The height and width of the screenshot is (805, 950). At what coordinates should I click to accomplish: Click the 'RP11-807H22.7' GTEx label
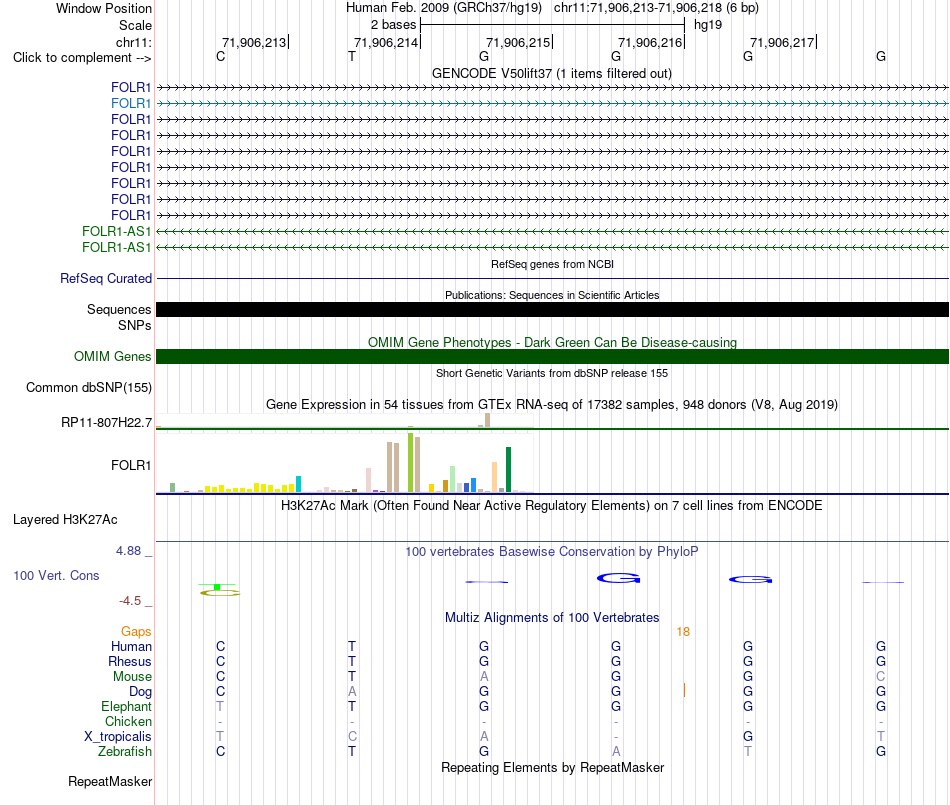(x=107, y=422)
